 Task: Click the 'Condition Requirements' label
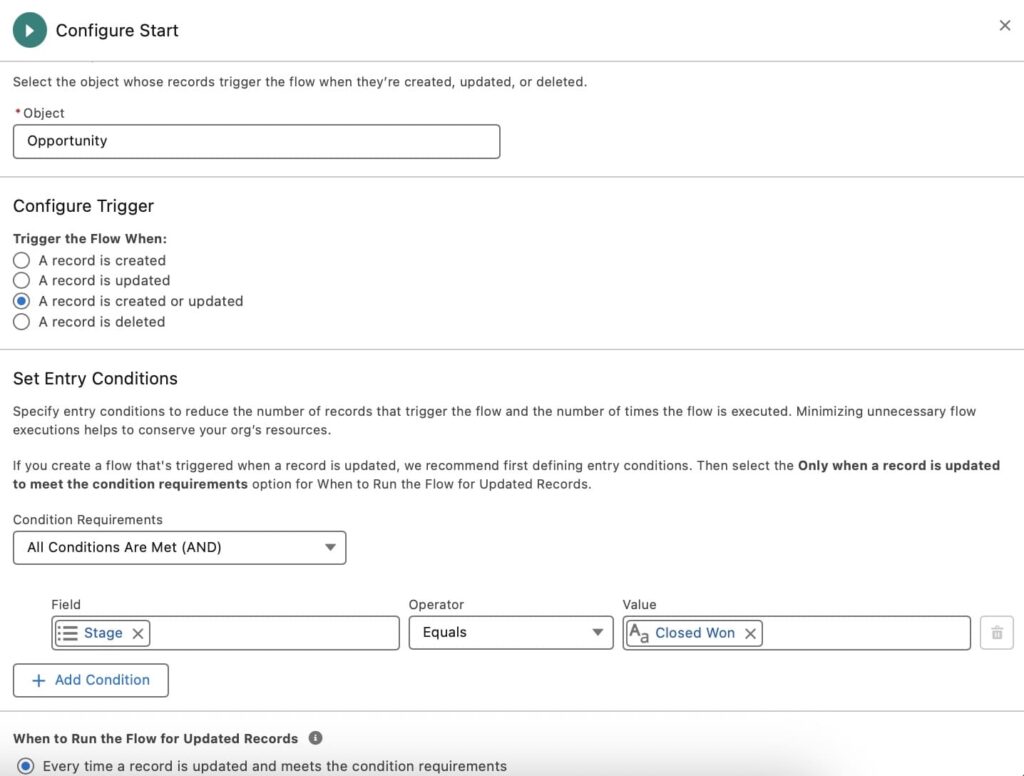tap(88, 520)
